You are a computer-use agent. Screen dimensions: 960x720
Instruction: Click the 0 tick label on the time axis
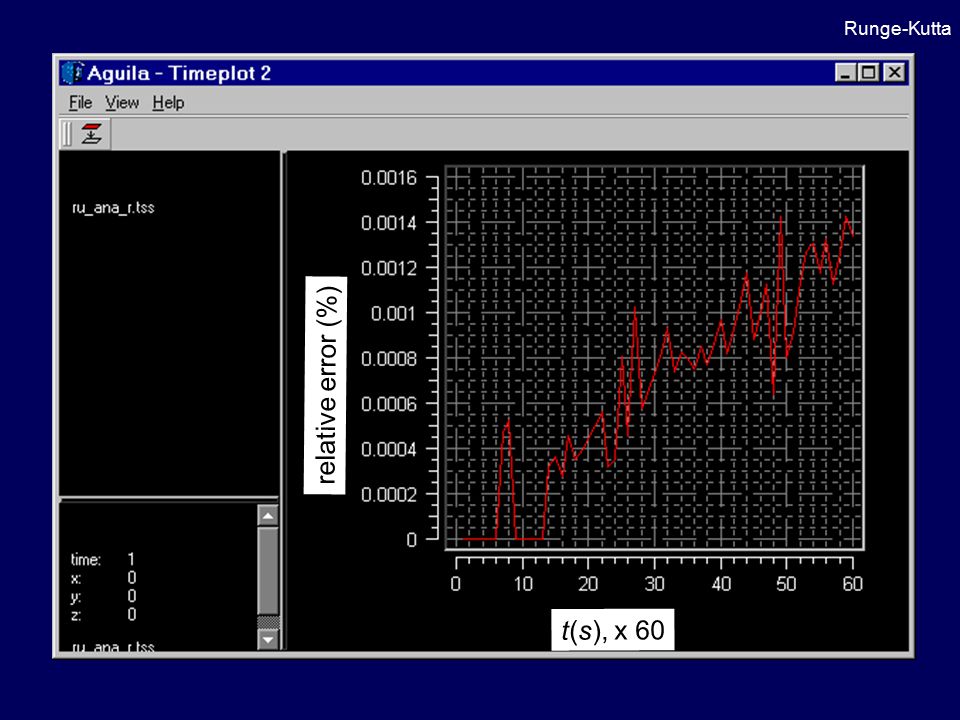coord(456,583)
